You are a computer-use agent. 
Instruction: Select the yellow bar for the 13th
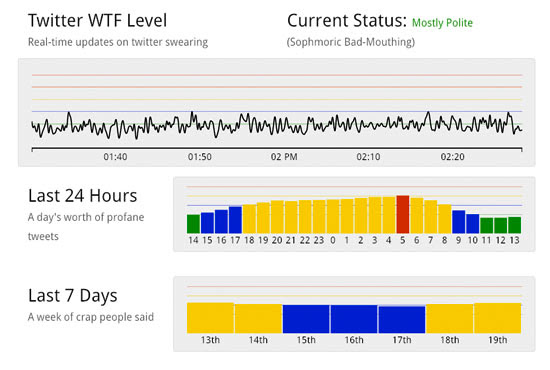(210, 318)
